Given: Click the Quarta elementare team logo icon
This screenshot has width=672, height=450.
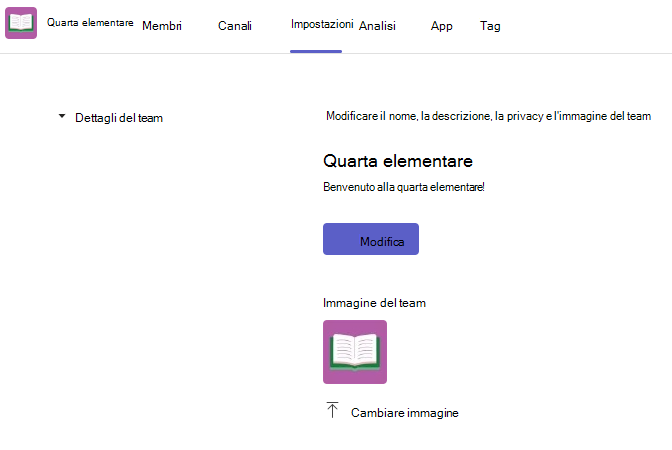Looking at the screenshot, I should 21,23.
